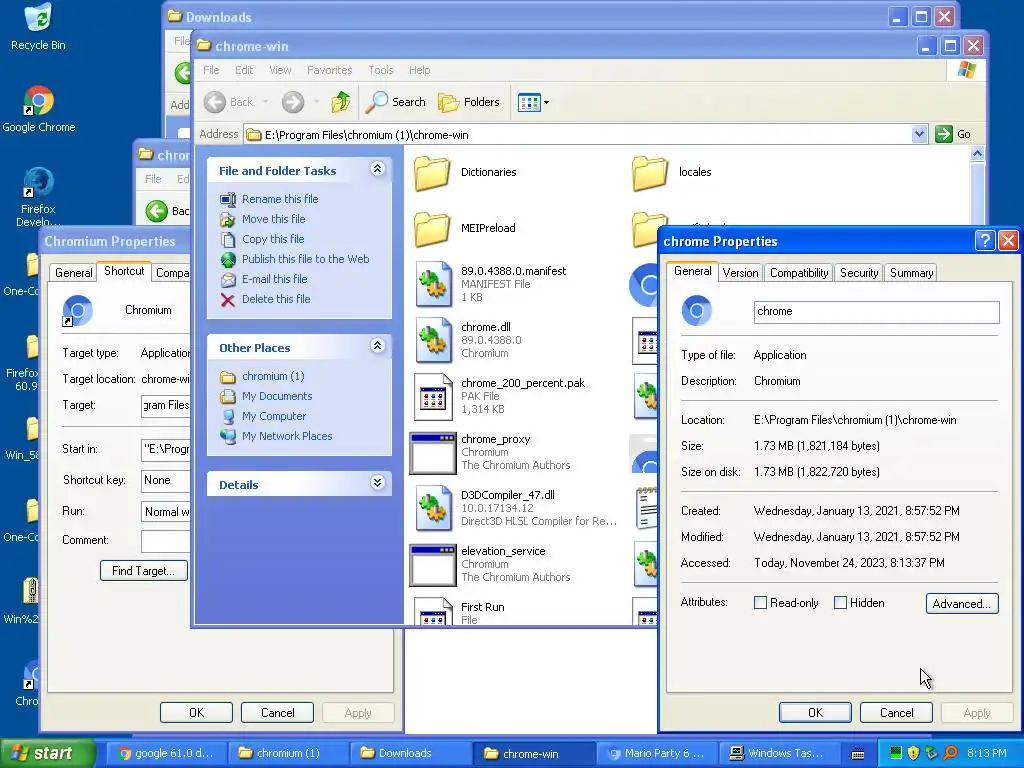1024x768 pixels.
Task: Select the Dictionaries folder icon
Action: click(432, 173)
